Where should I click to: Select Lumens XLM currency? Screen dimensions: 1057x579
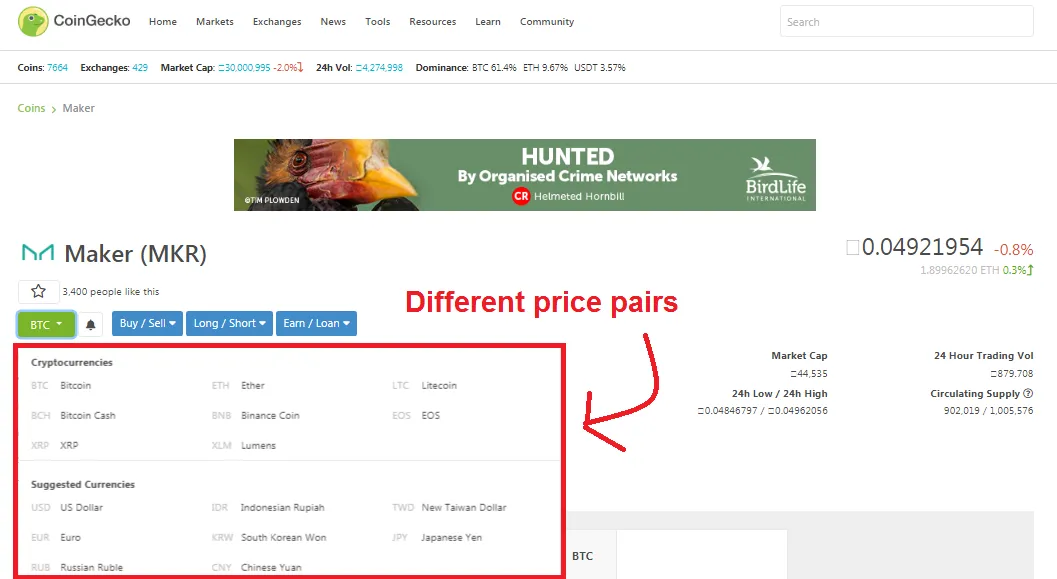[243, 446]
